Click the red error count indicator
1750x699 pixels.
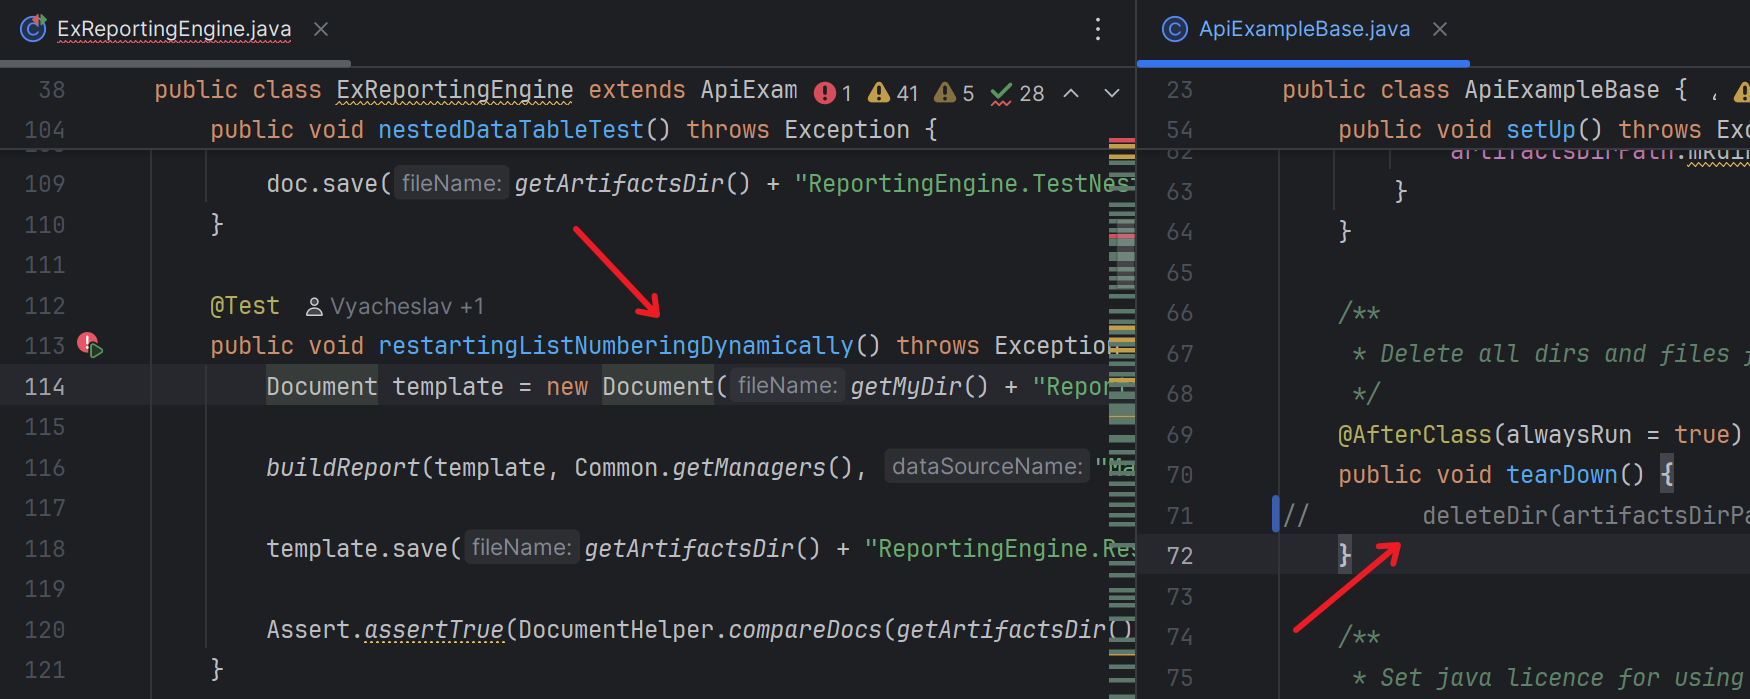tap(832, 93)
